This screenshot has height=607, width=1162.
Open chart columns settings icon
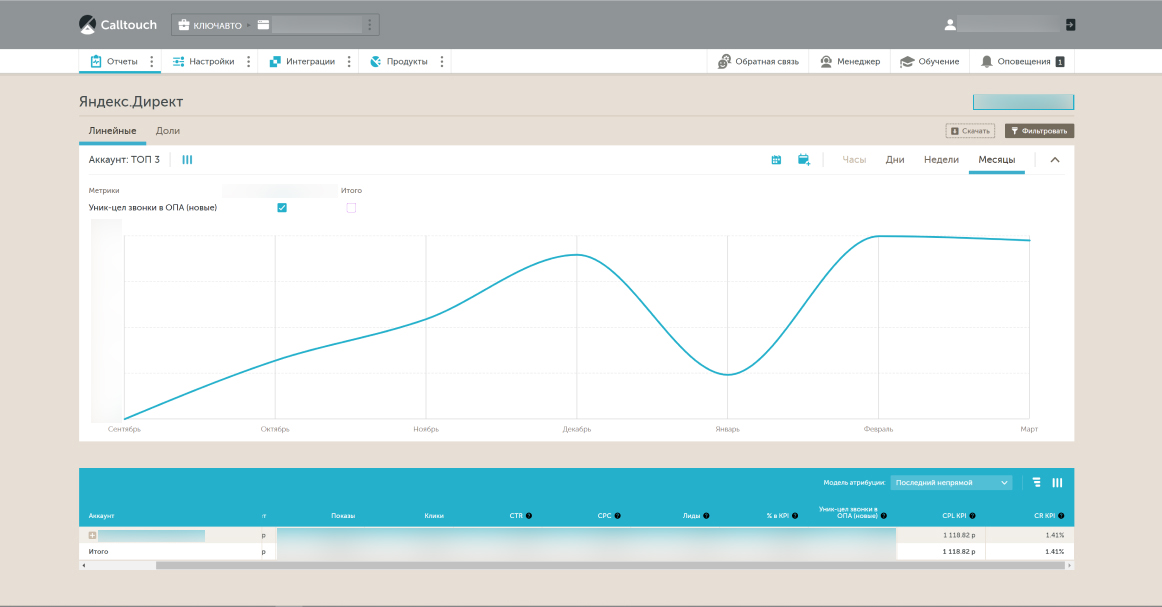point(187,159)
